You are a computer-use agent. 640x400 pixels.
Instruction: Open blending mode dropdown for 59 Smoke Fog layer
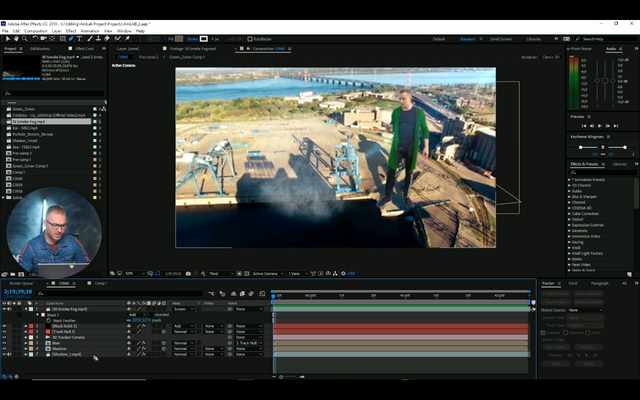182,309
